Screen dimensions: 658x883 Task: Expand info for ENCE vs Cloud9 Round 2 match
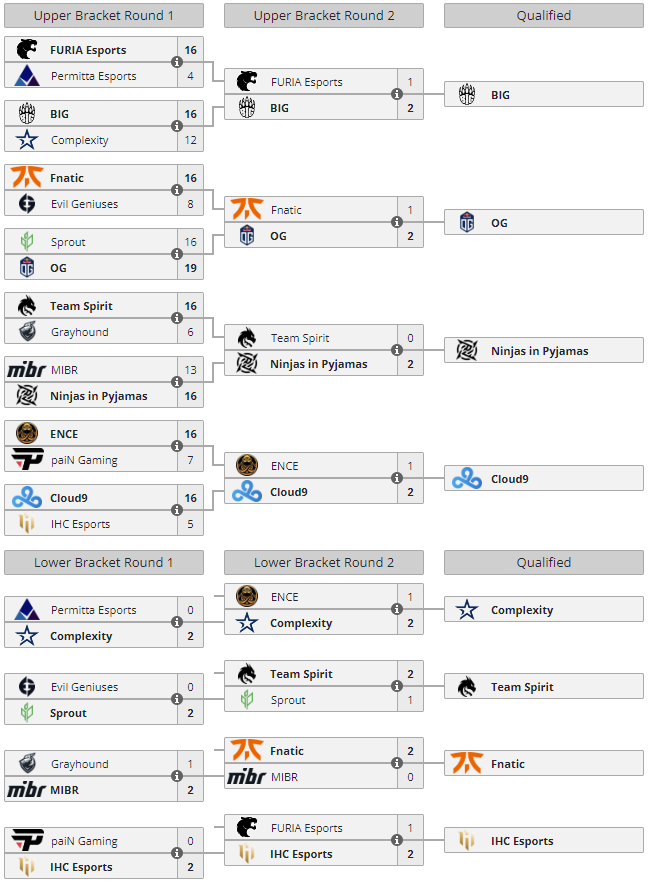(397, 479)
